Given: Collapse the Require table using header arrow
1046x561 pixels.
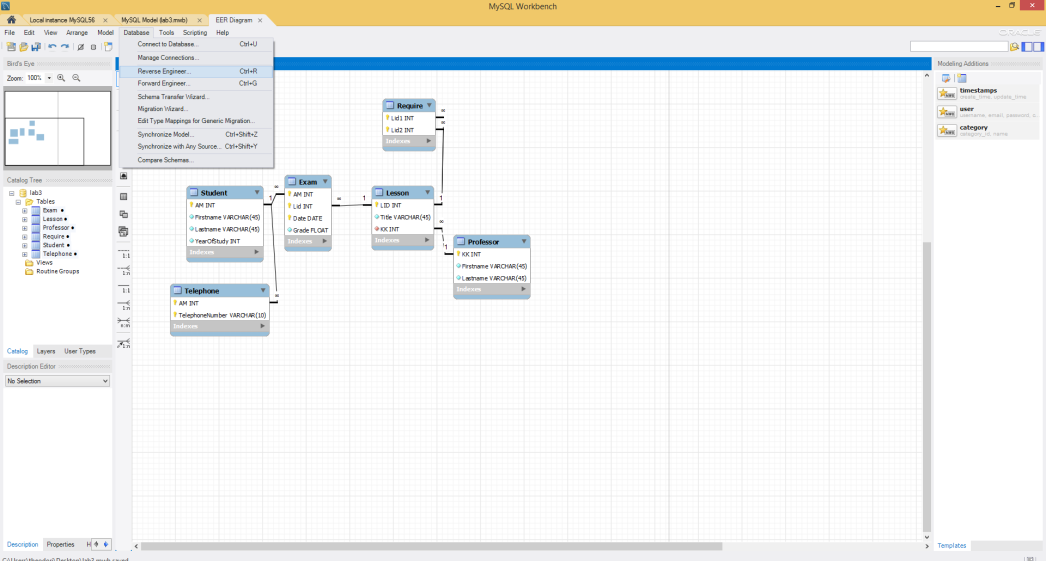Looking at the screenshot, I should coord(430,105).
